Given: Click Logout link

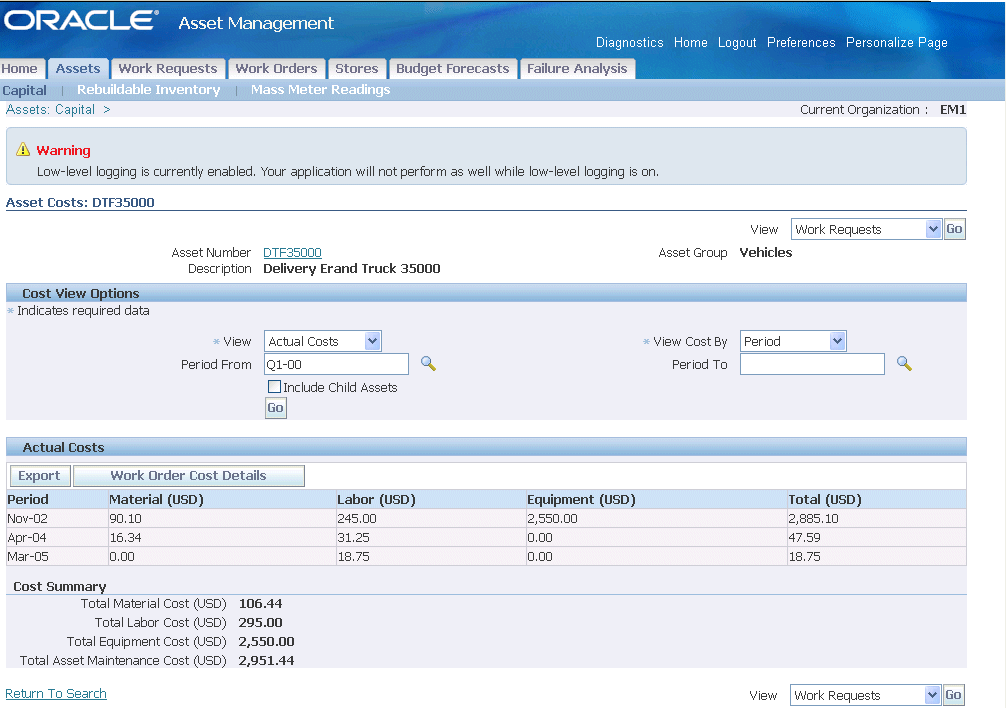Looking at the screenshot, I should click(737, 42).
